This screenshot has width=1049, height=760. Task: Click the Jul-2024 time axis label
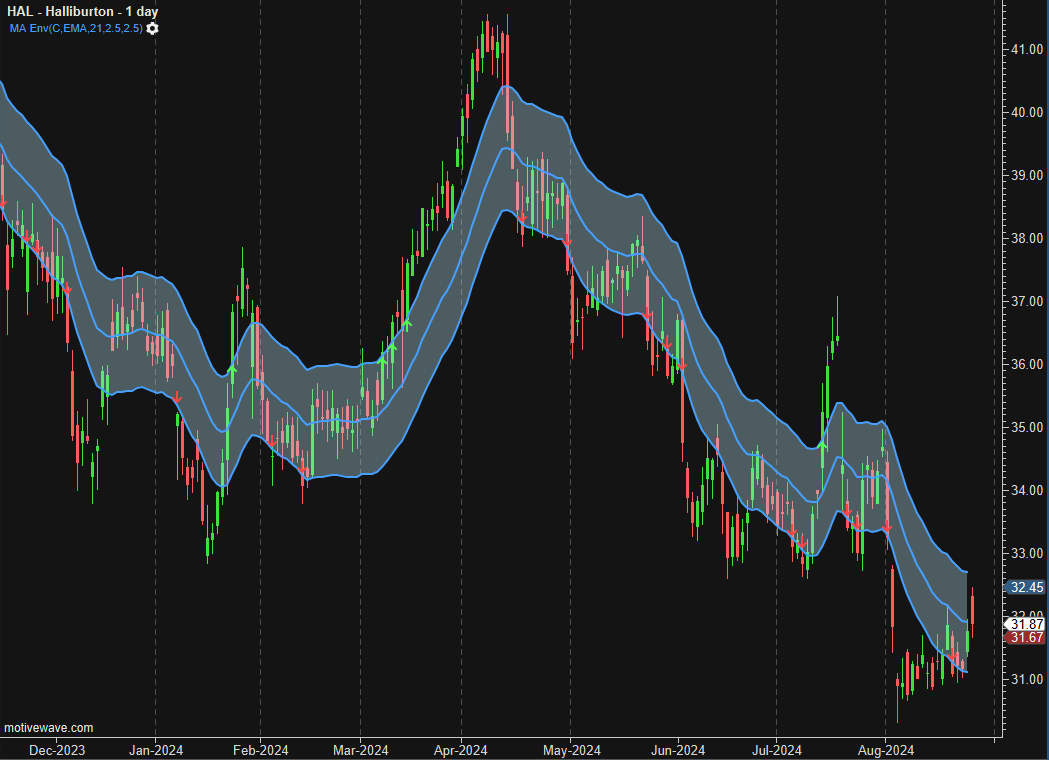coord(776,750)
